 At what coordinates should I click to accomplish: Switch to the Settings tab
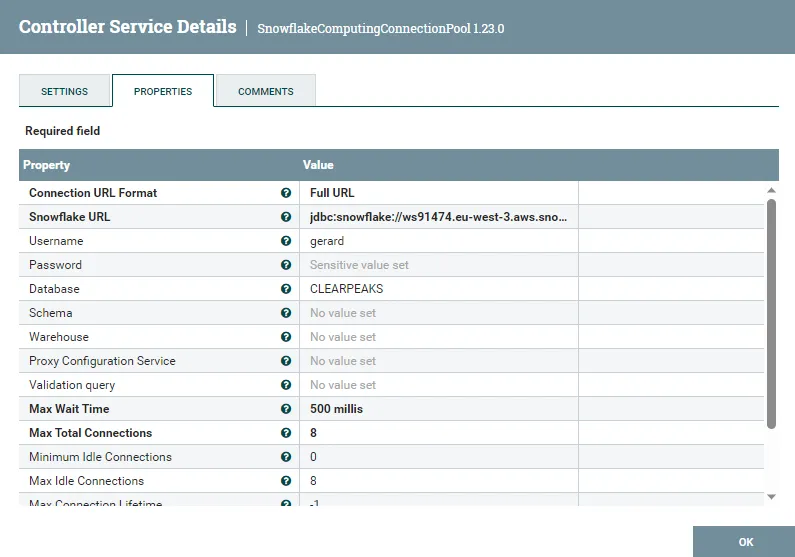point(64,91)
